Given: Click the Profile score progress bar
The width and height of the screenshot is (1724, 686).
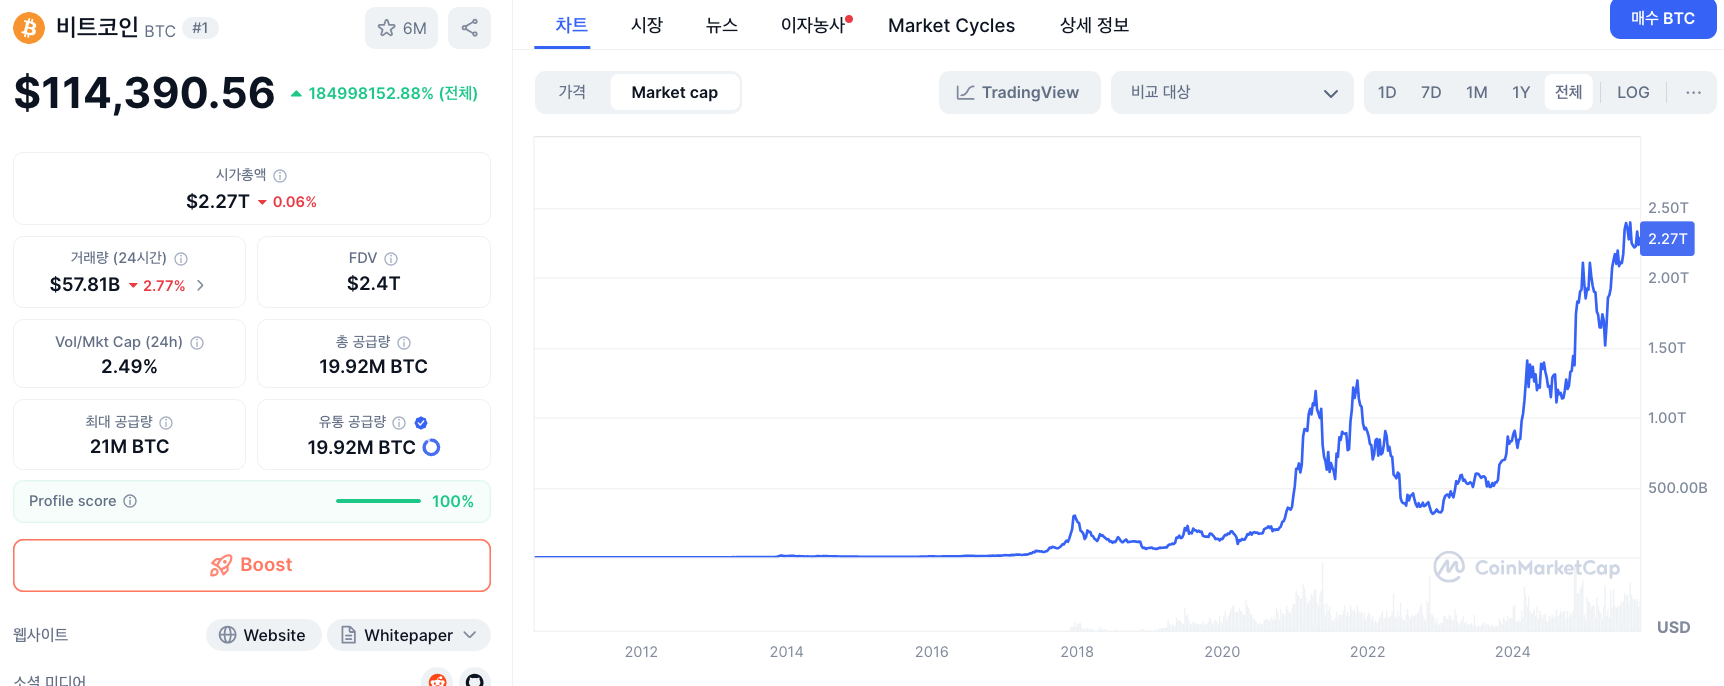Looking at the screenshot, I should pos(378,501).
